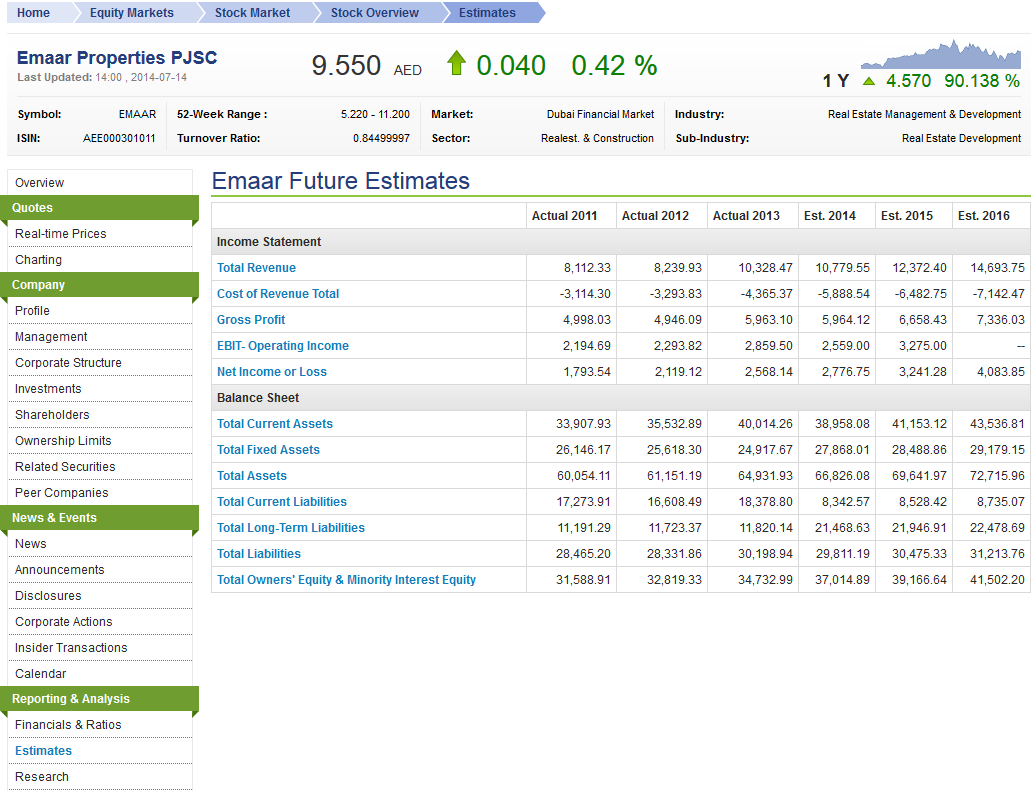This screenshot has width=1034, height=791.
Task: Click Total Assets link
Action: 252,476
